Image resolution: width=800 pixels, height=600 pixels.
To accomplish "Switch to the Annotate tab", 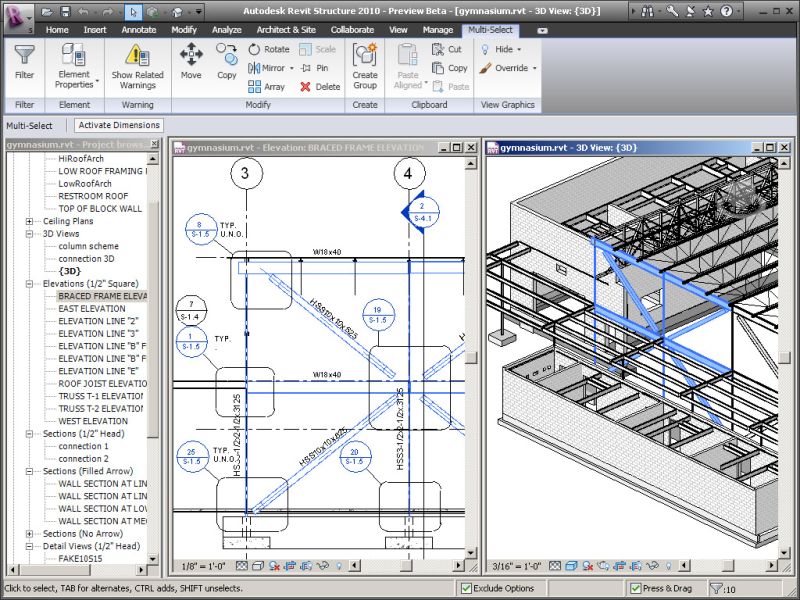I will 139,30.
